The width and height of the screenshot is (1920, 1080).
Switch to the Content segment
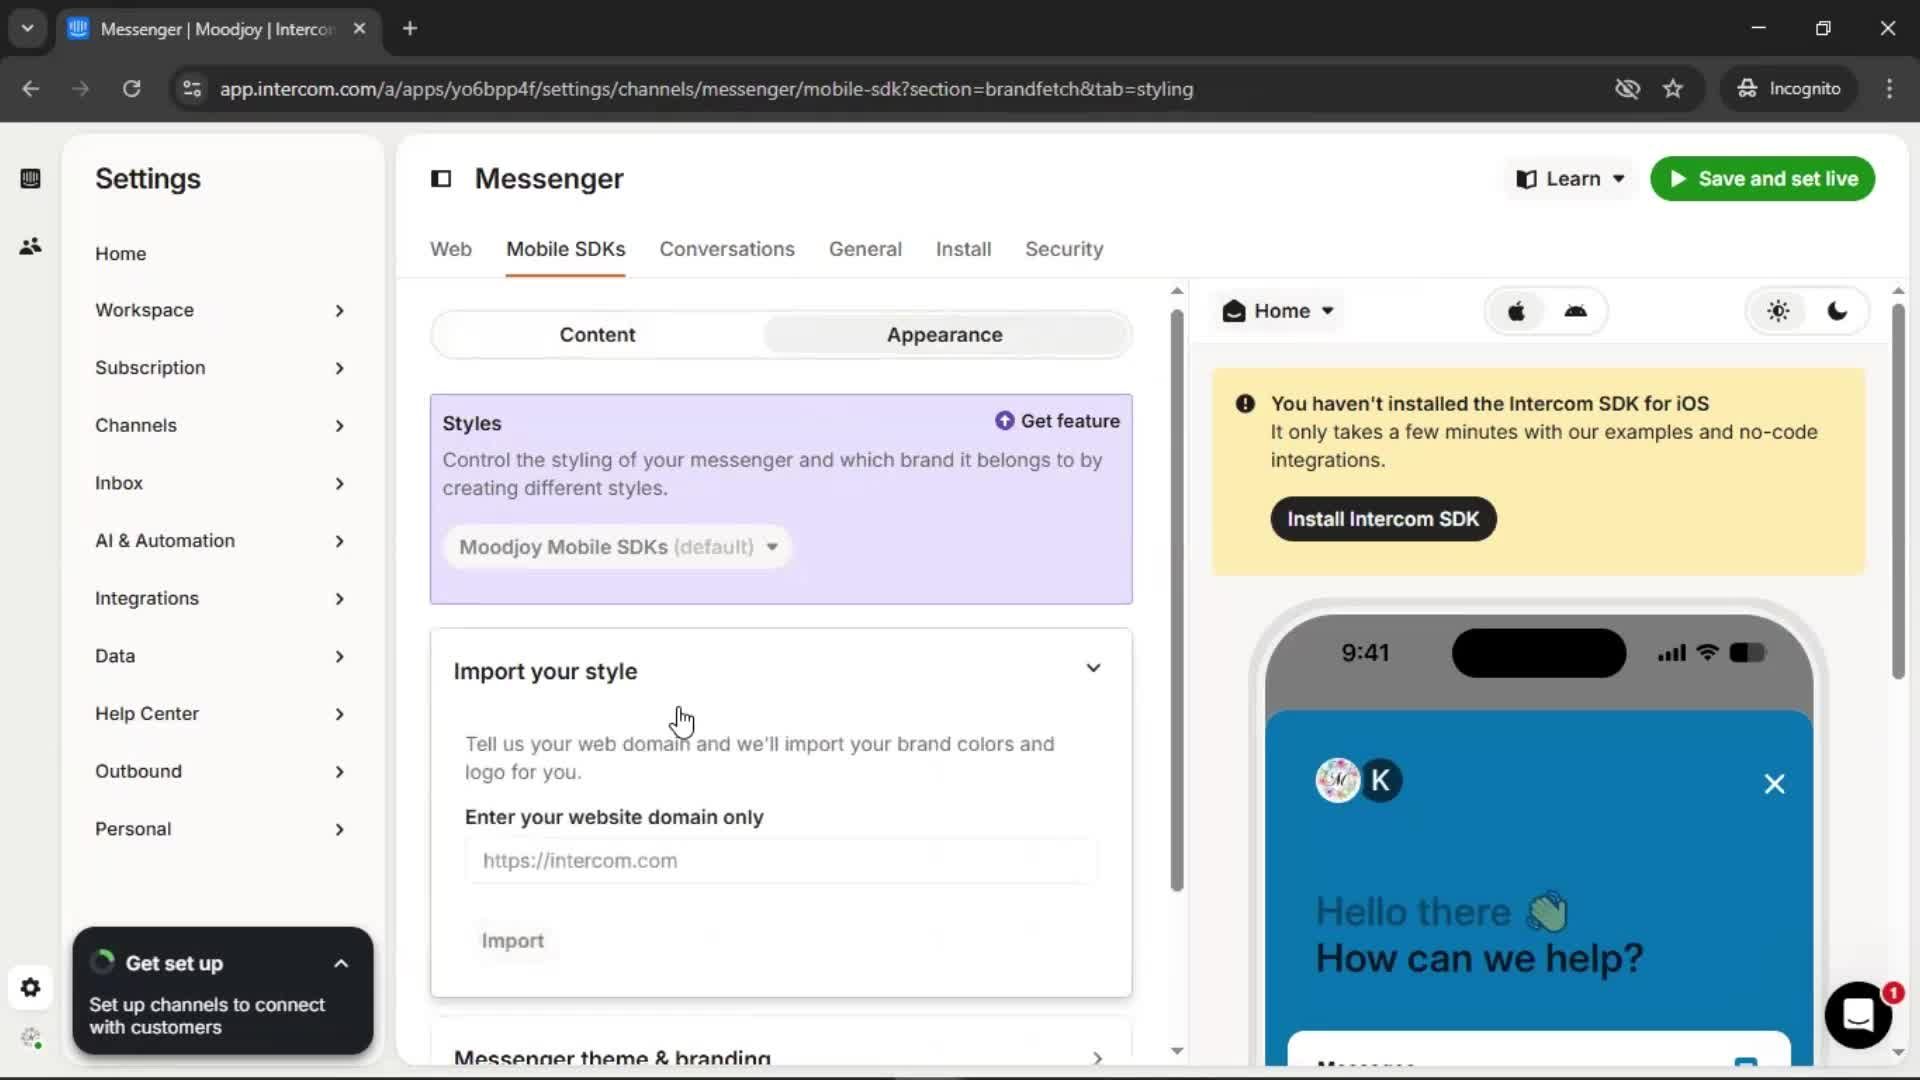[x=597, y=335]
